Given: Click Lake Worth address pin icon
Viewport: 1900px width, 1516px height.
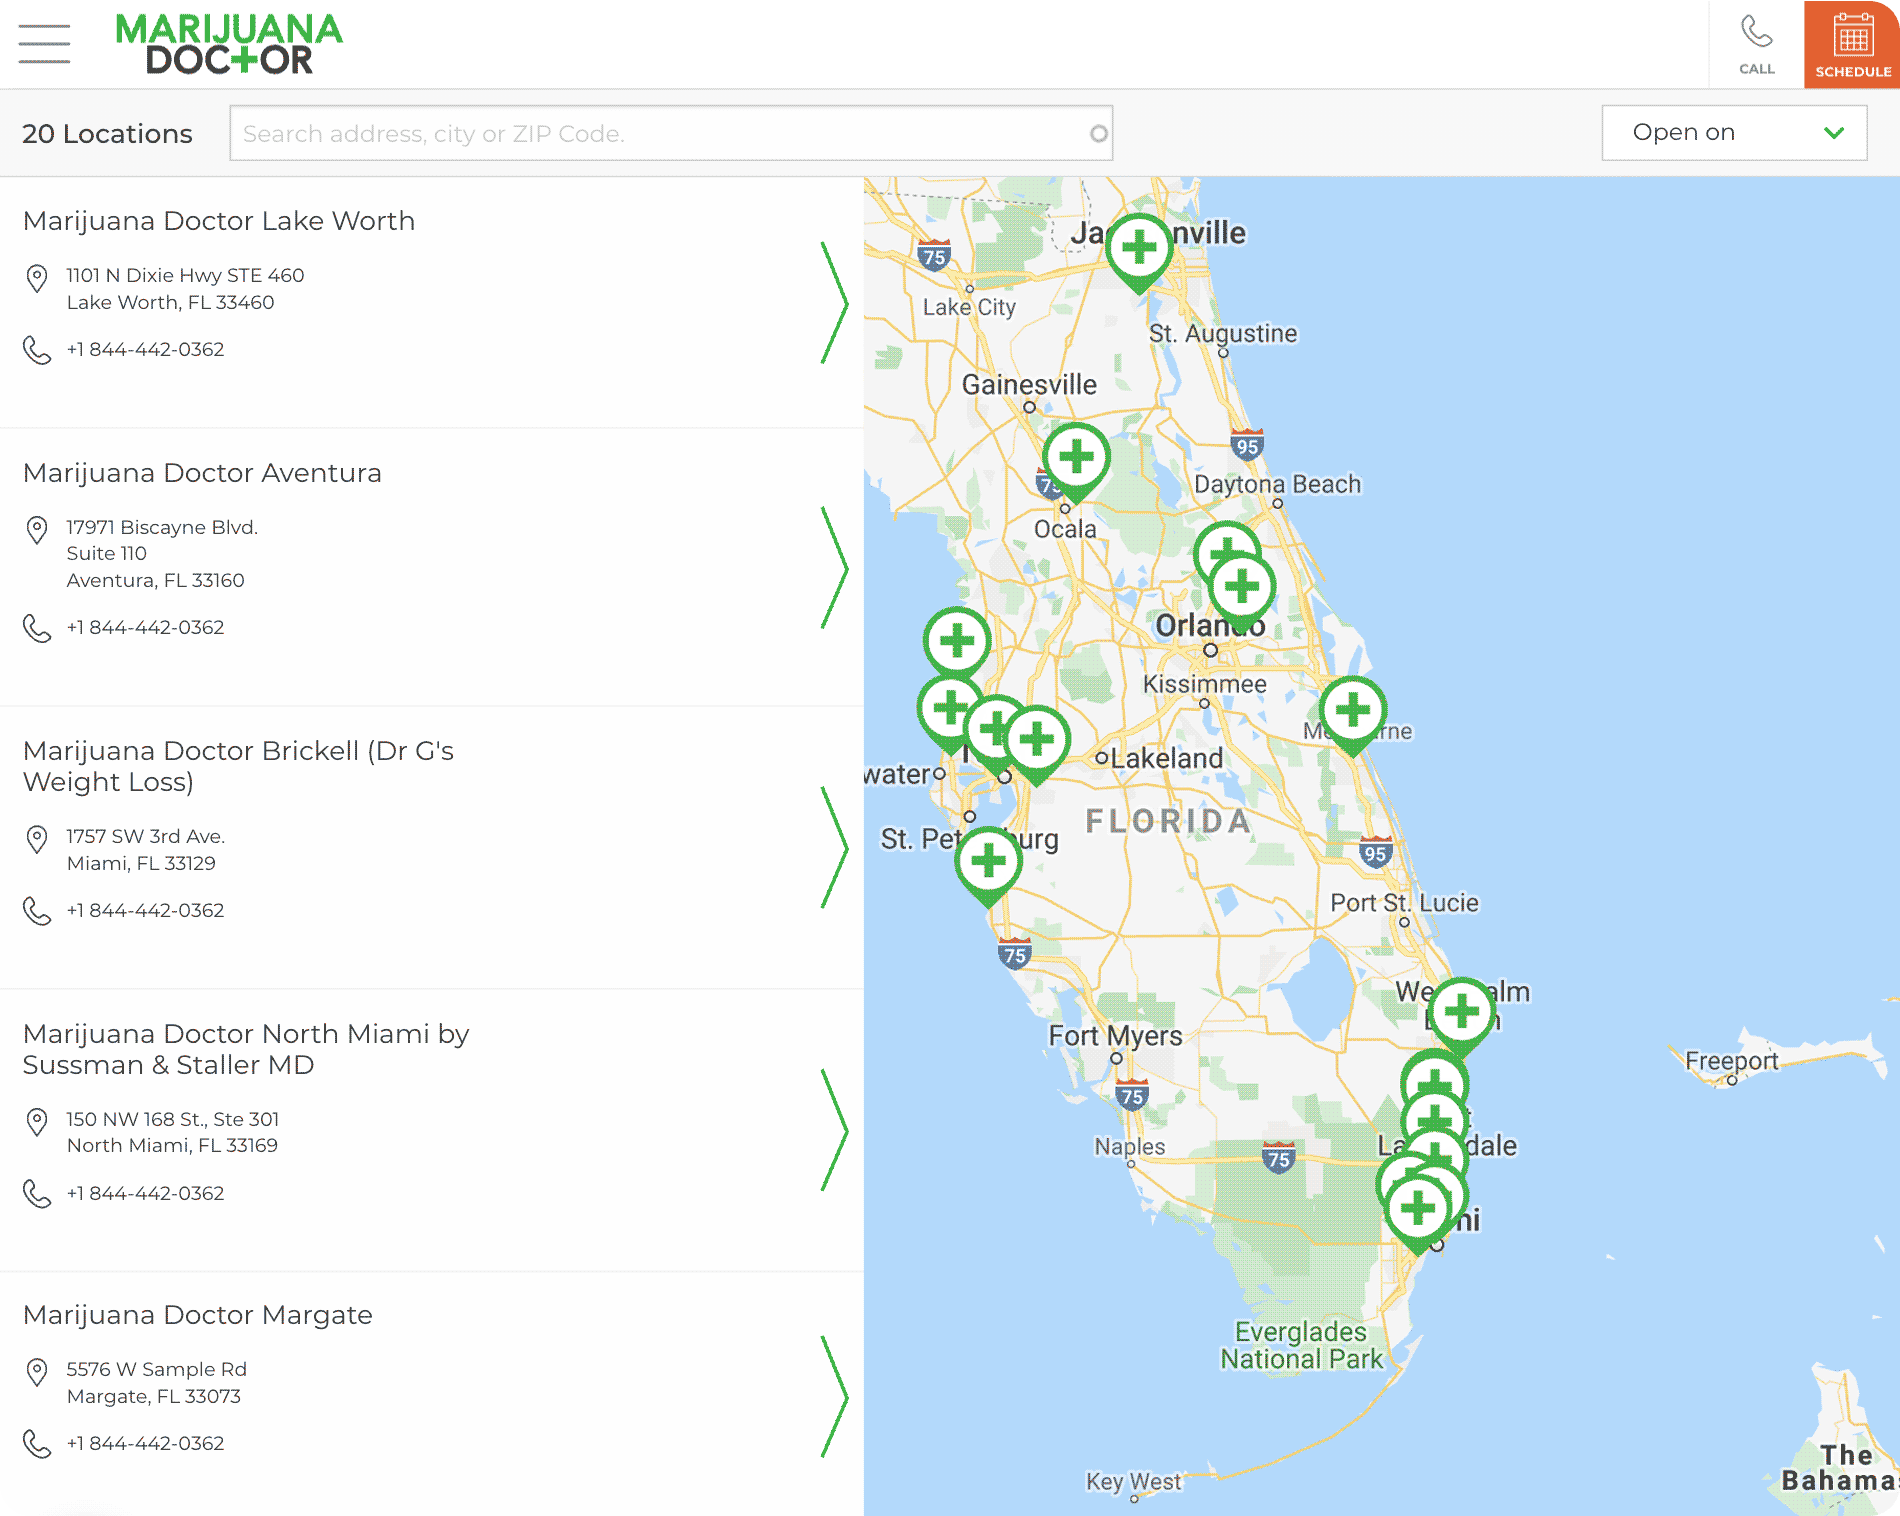Looking at the screenshot, I should pyautogui.click(x=37, y=278).
